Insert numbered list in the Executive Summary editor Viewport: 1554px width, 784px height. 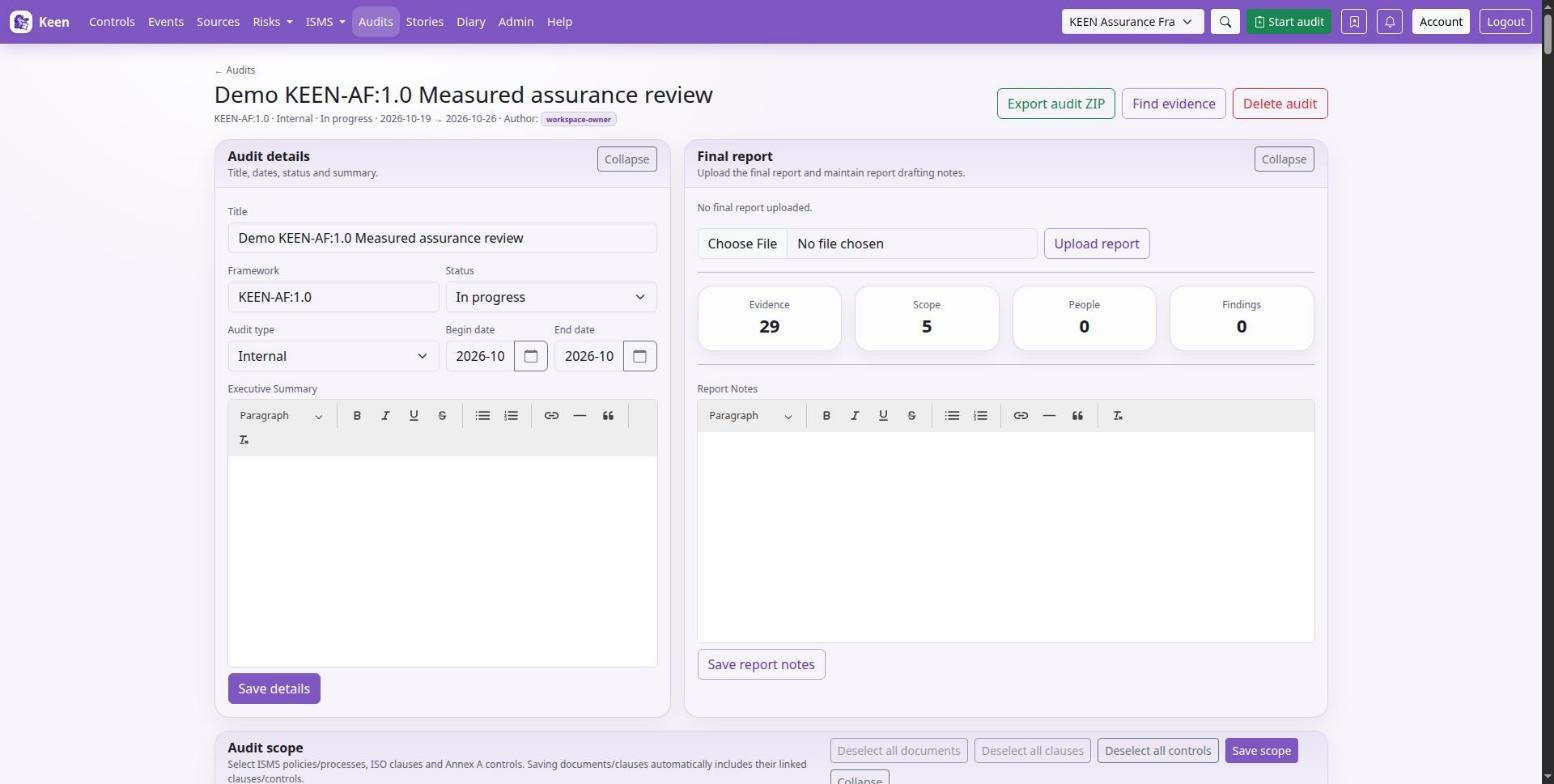[511, 416]
